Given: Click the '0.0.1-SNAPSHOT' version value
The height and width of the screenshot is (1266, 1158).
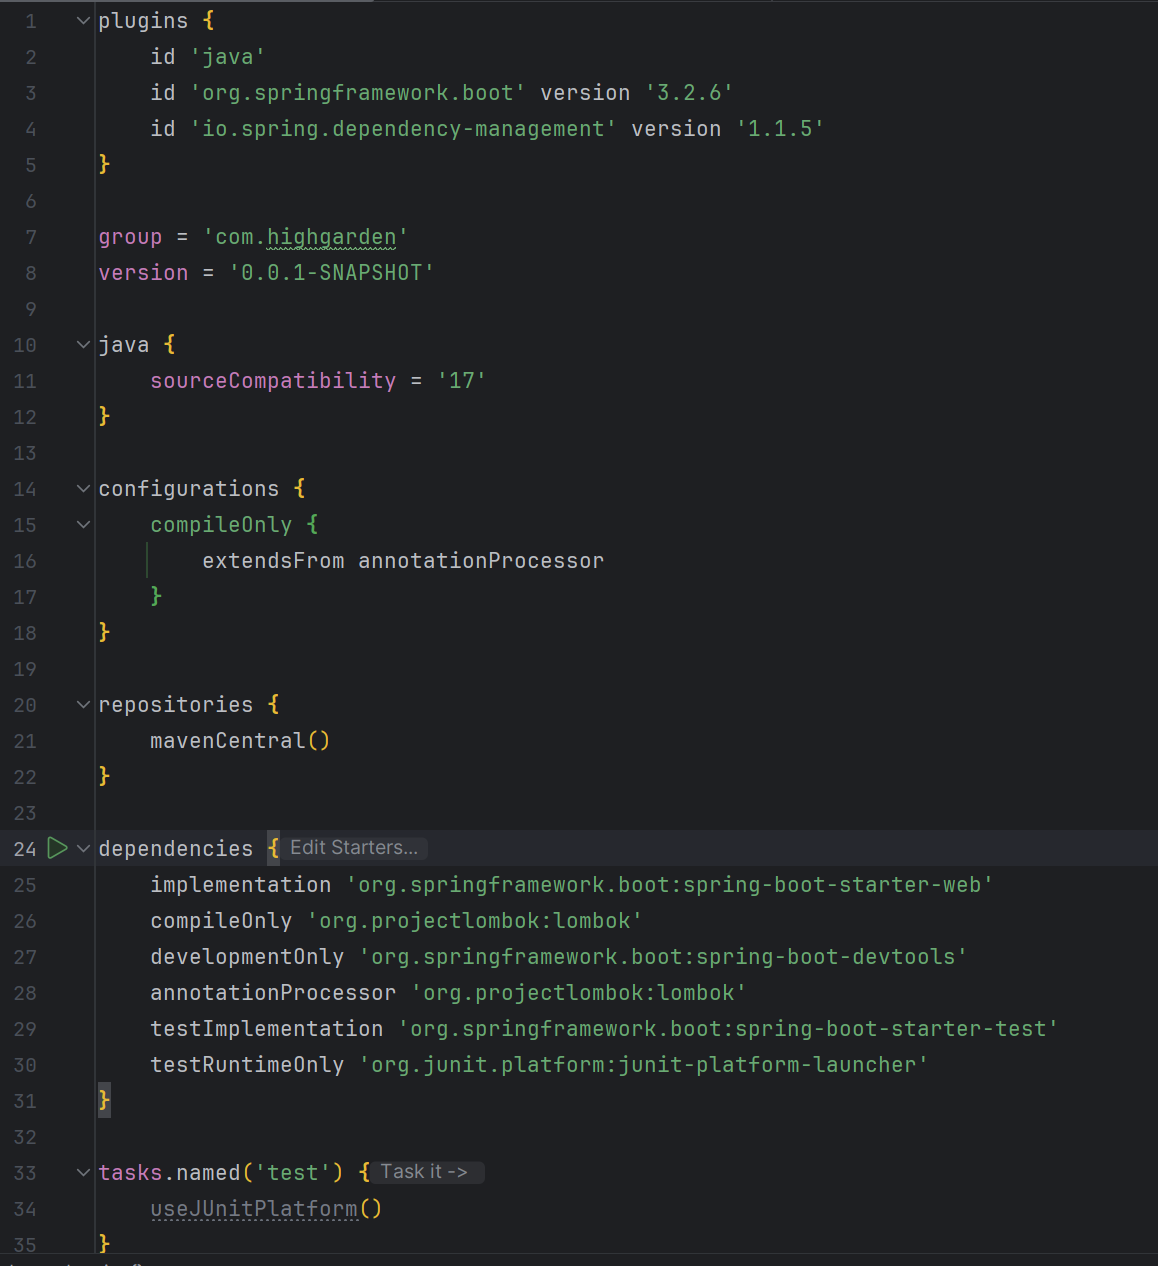Looking at the screenshot, I should click(332, 273).
